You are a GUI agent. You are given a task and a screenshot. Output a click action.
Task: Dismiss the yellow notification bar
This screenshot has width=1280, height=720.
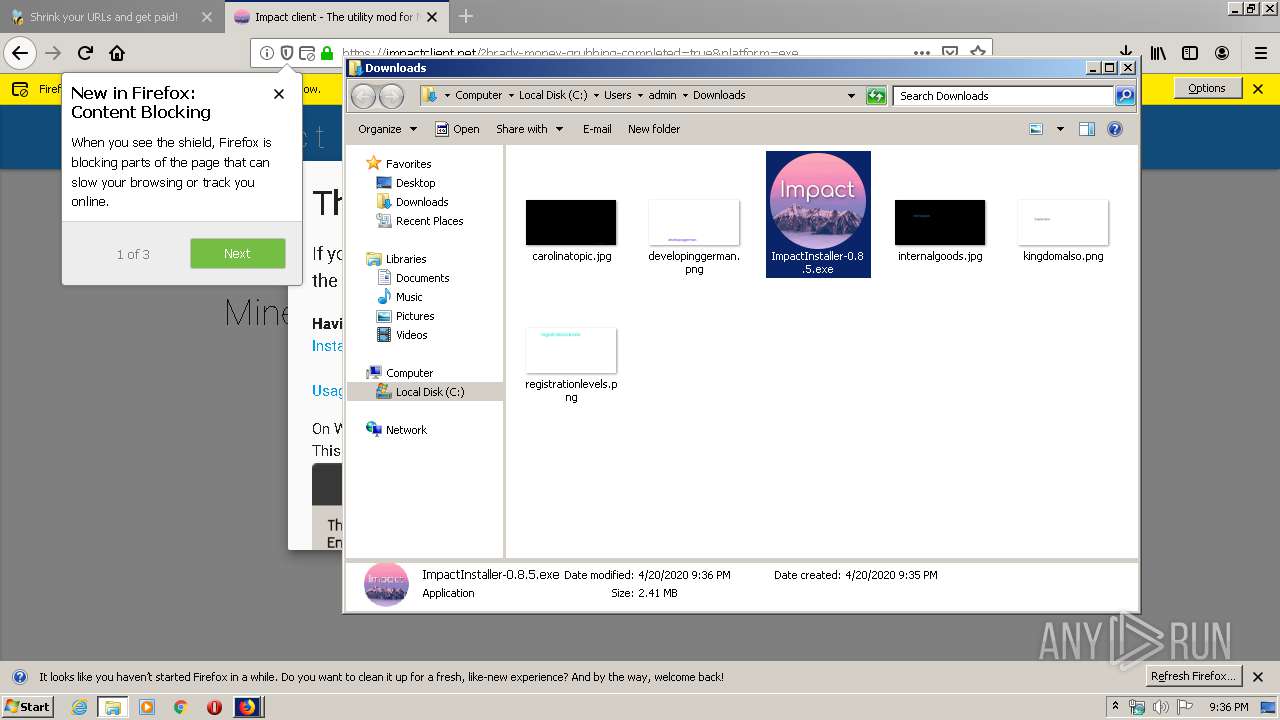tap(1259, 88)
